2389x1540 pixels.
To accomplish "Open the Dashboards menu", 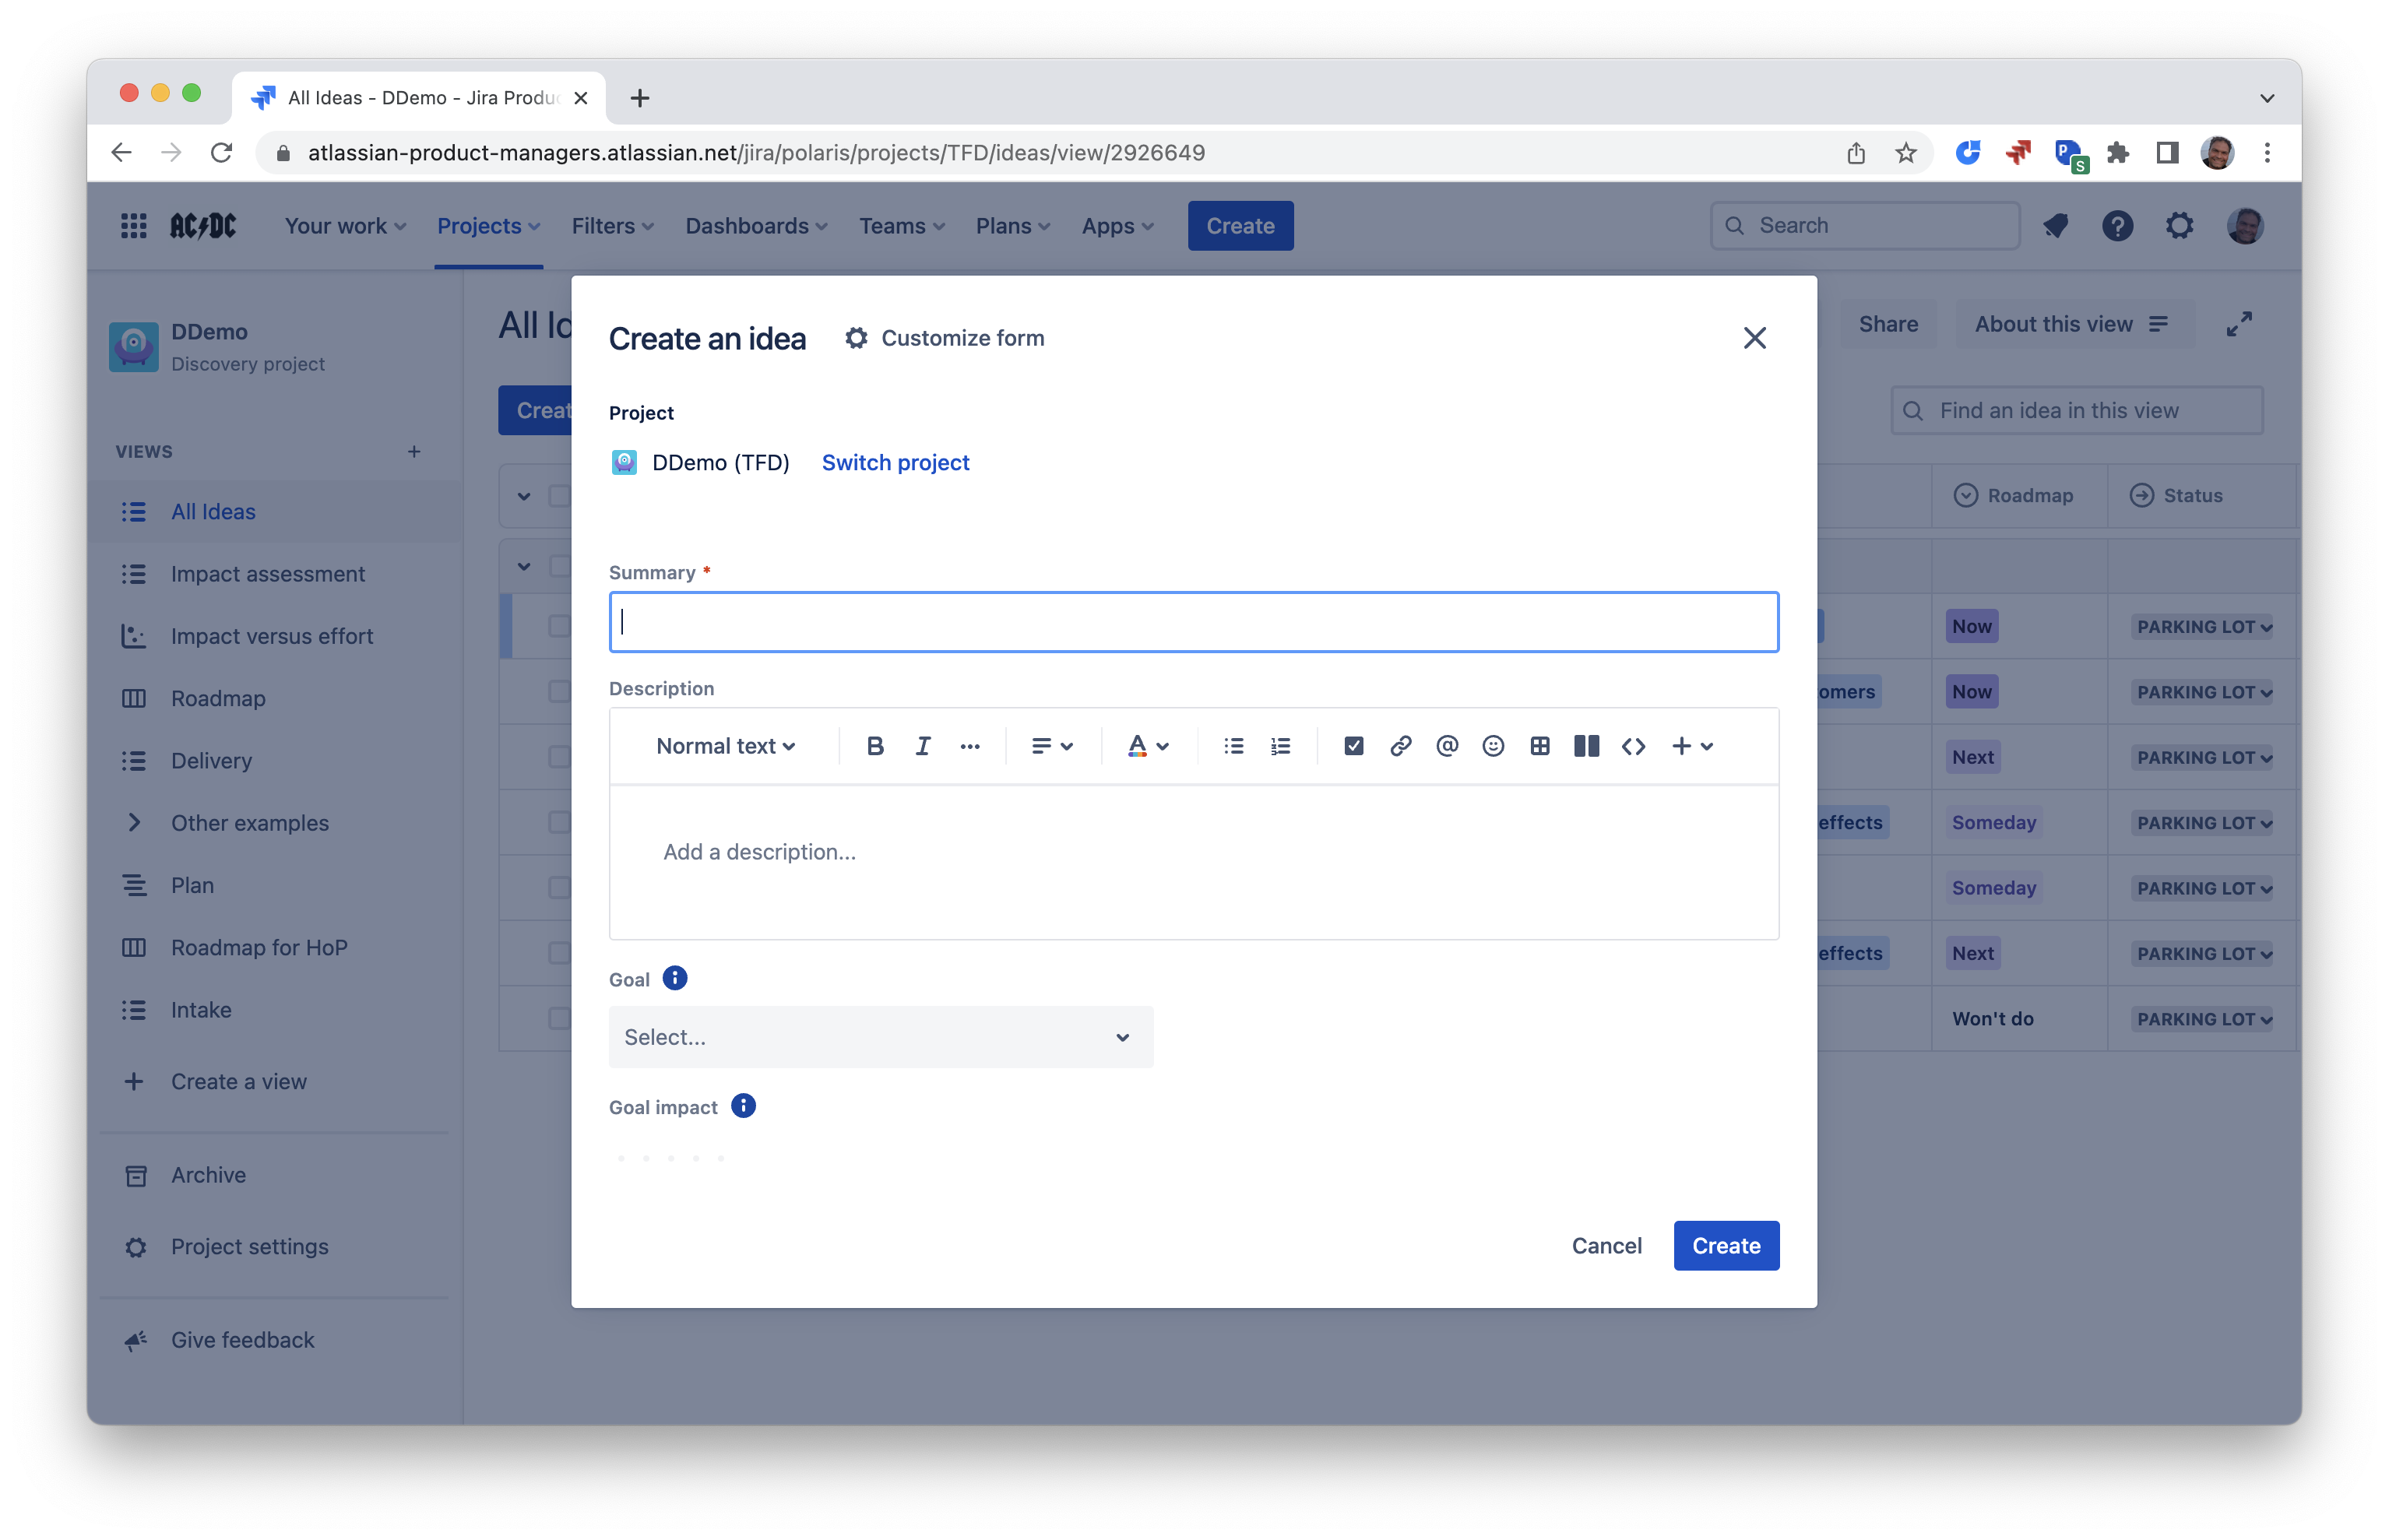I will pyautogui.click(x=756, y=226).
